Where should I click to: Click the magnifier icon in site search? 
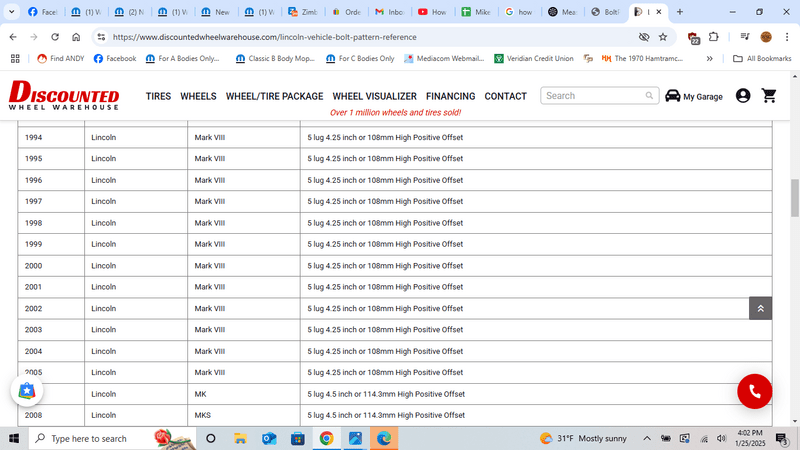(648, 96)
